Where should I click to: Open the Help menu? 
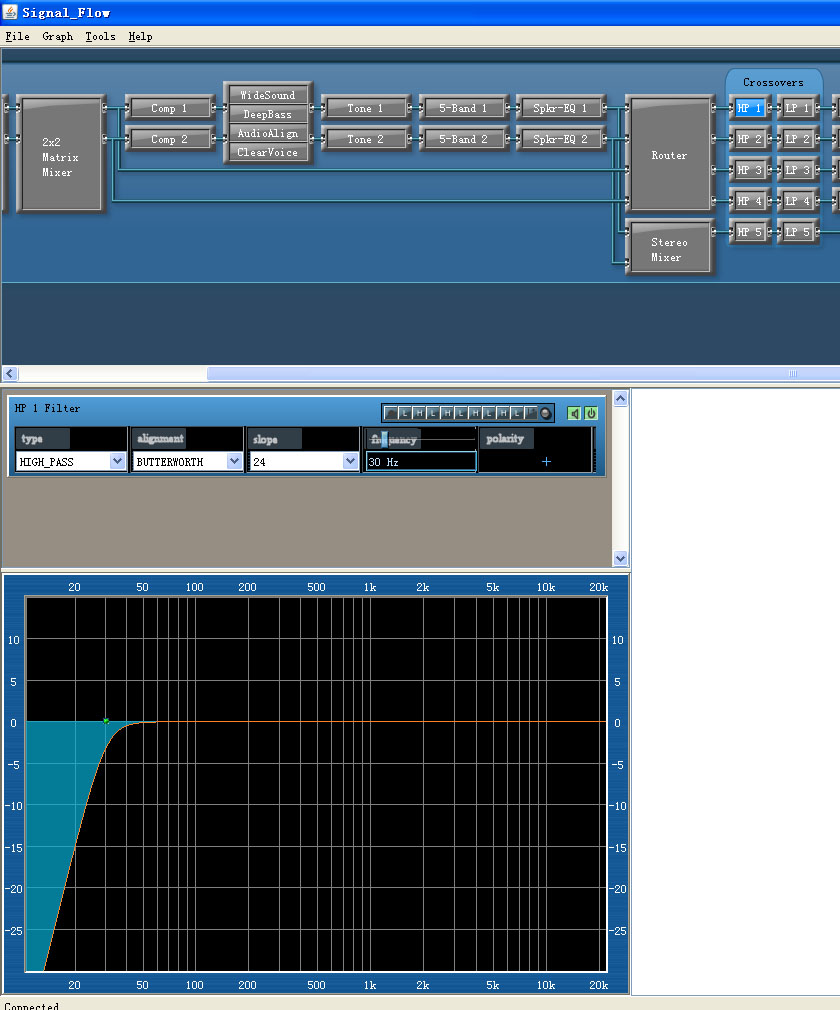[140, 36]
